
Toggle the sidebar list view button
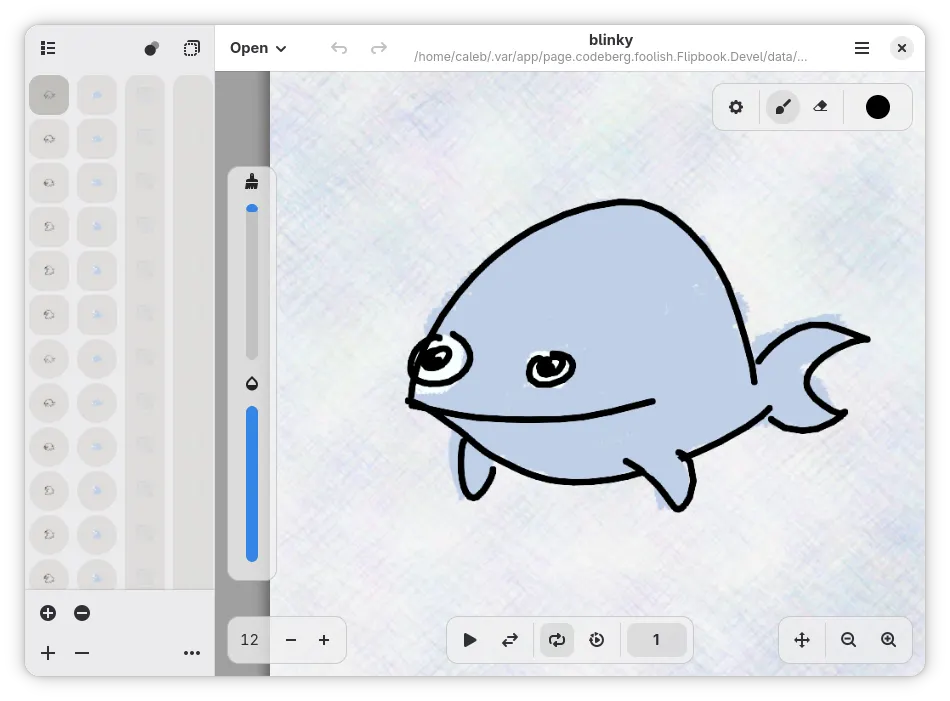tap(48, 48)
